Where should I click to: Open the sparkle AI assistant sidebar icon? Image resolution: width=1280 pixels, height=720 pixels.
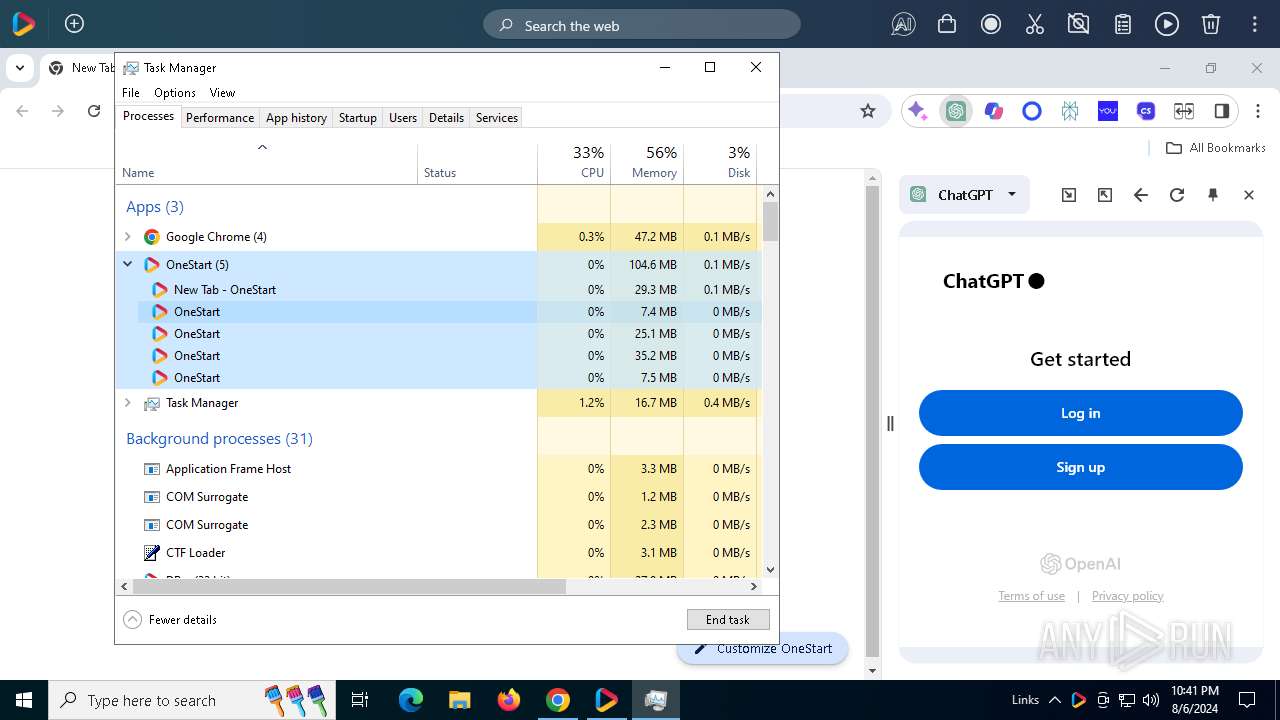(x=918, y=111)
